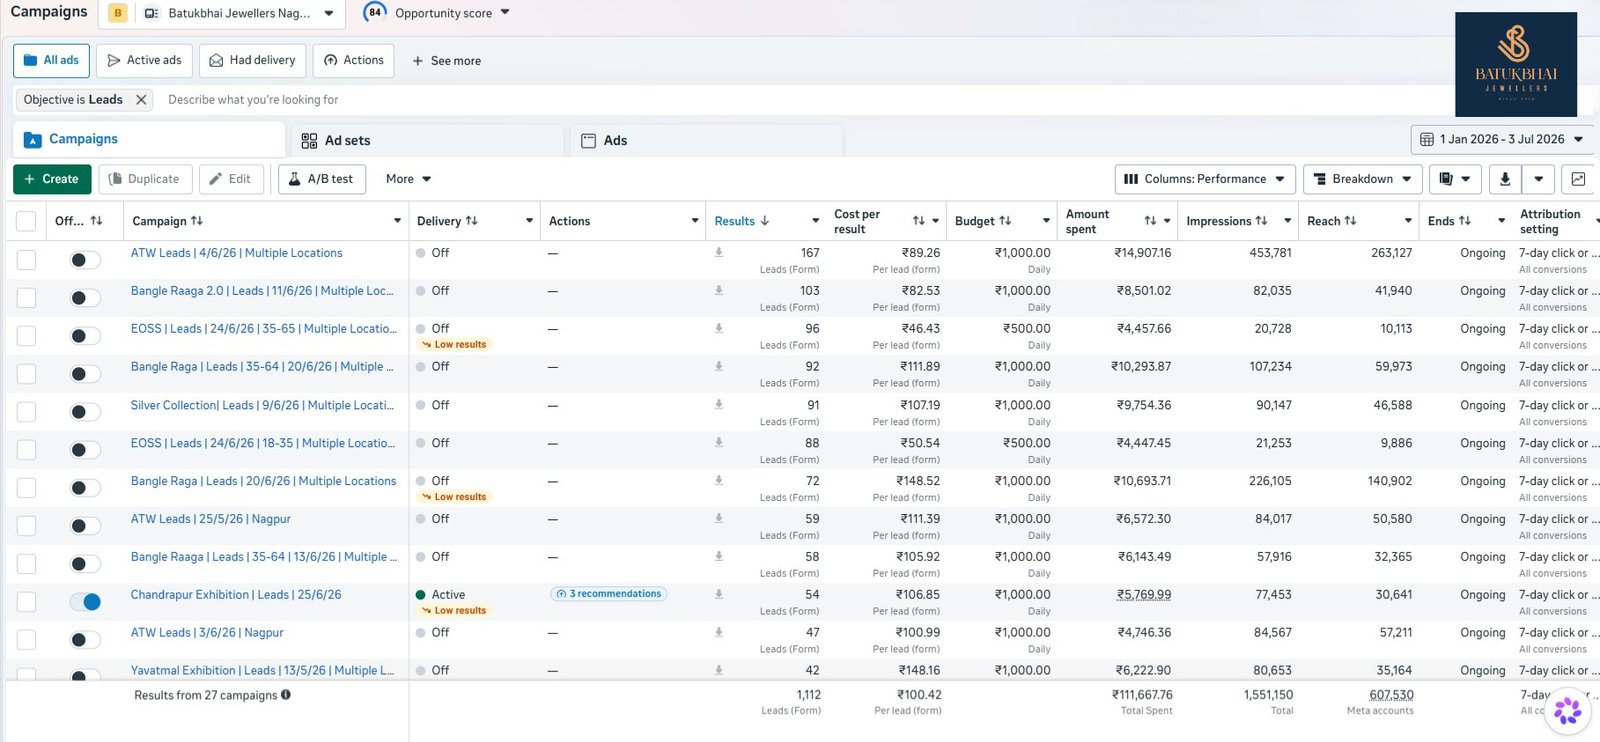
Task: Open export options arrow beside download
Action: point(1538,179)
